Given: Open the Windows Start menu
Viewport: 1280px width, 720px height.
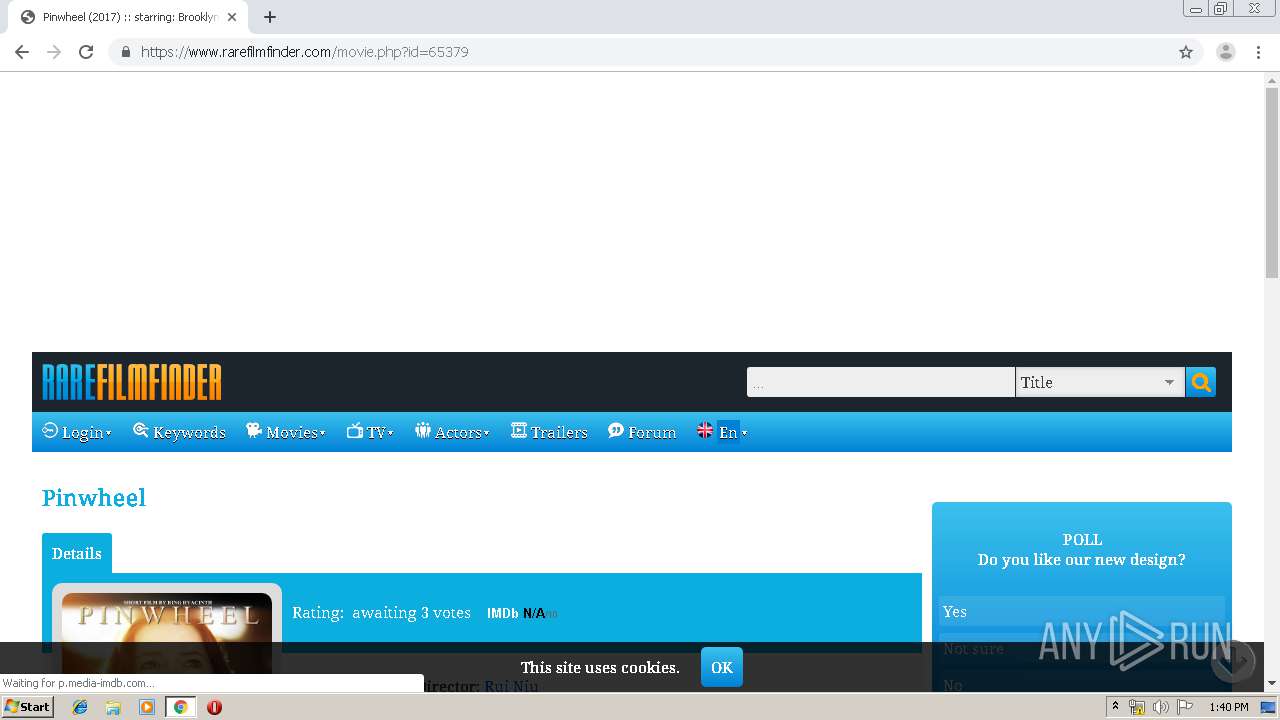Looking at the screenshot, I should pyautogui.click(x=27, y=707).
